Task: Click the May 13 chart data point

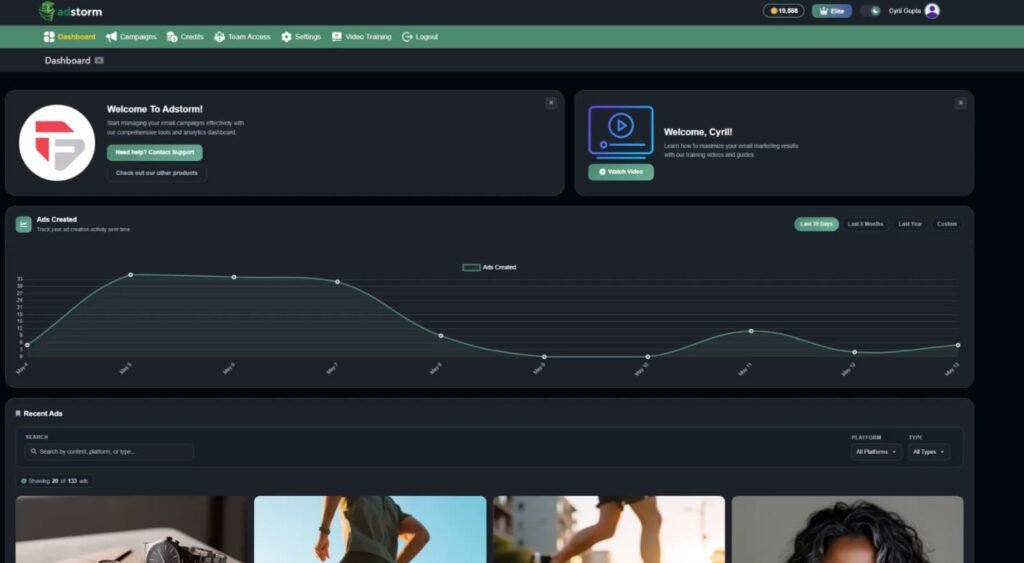Action: [958, 345]
